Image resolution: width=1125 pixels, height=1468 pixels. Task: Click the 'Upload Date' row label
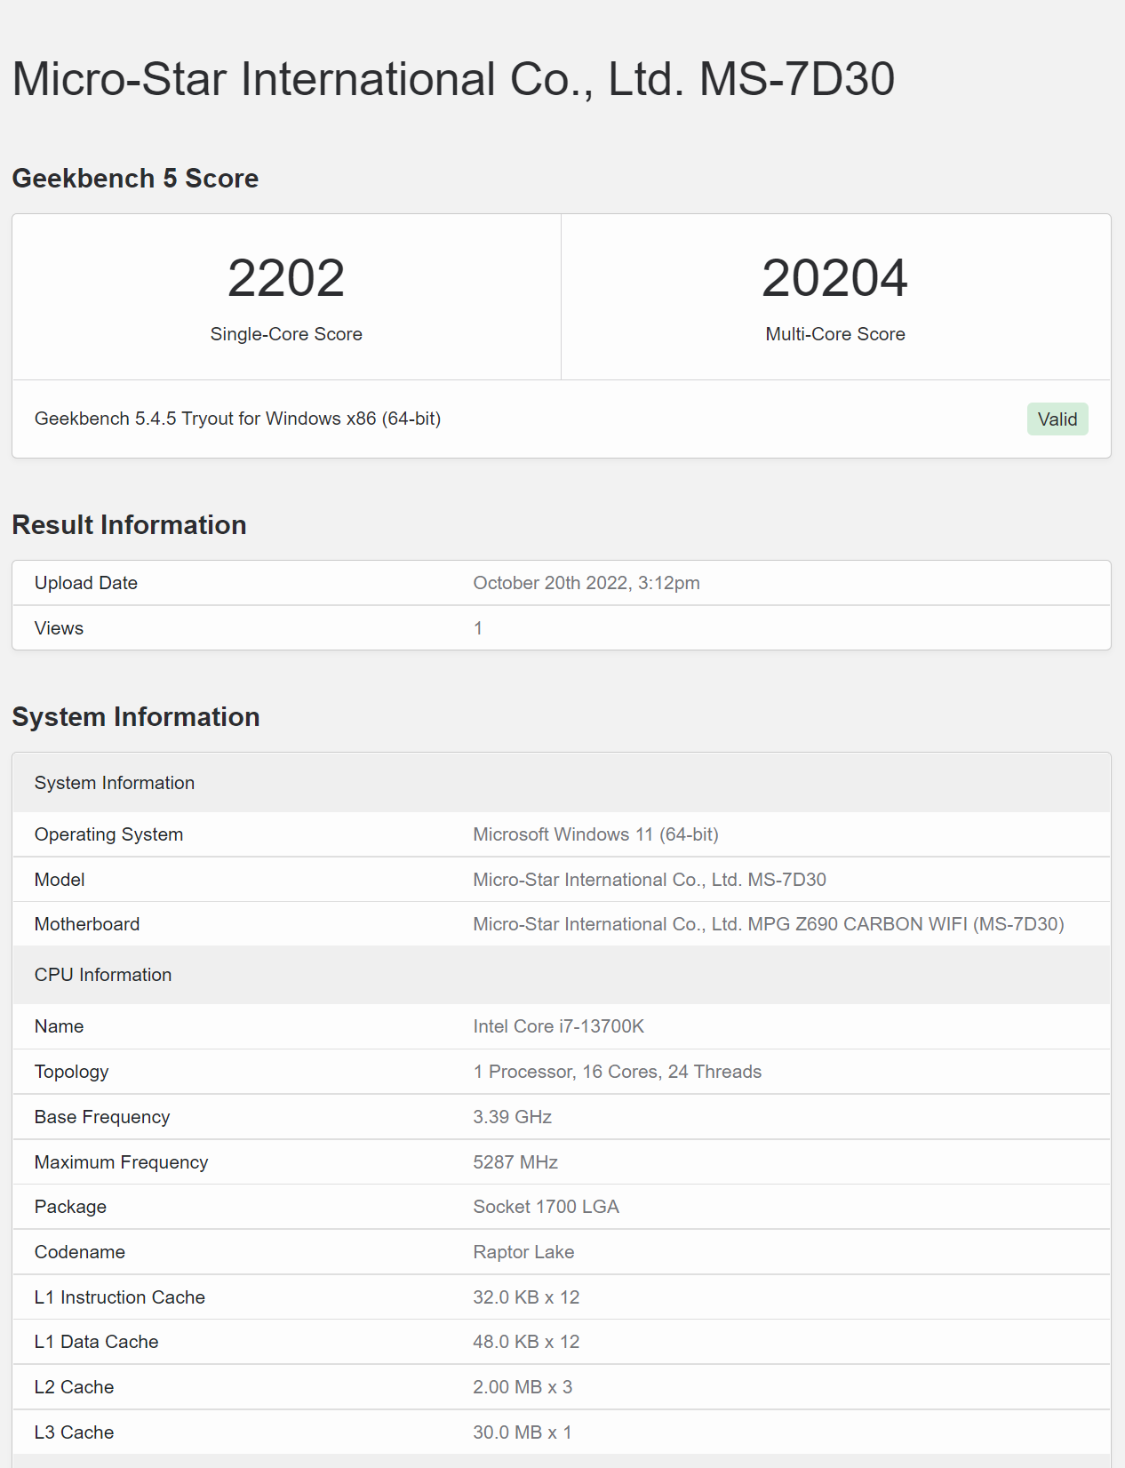click(86, 583)
